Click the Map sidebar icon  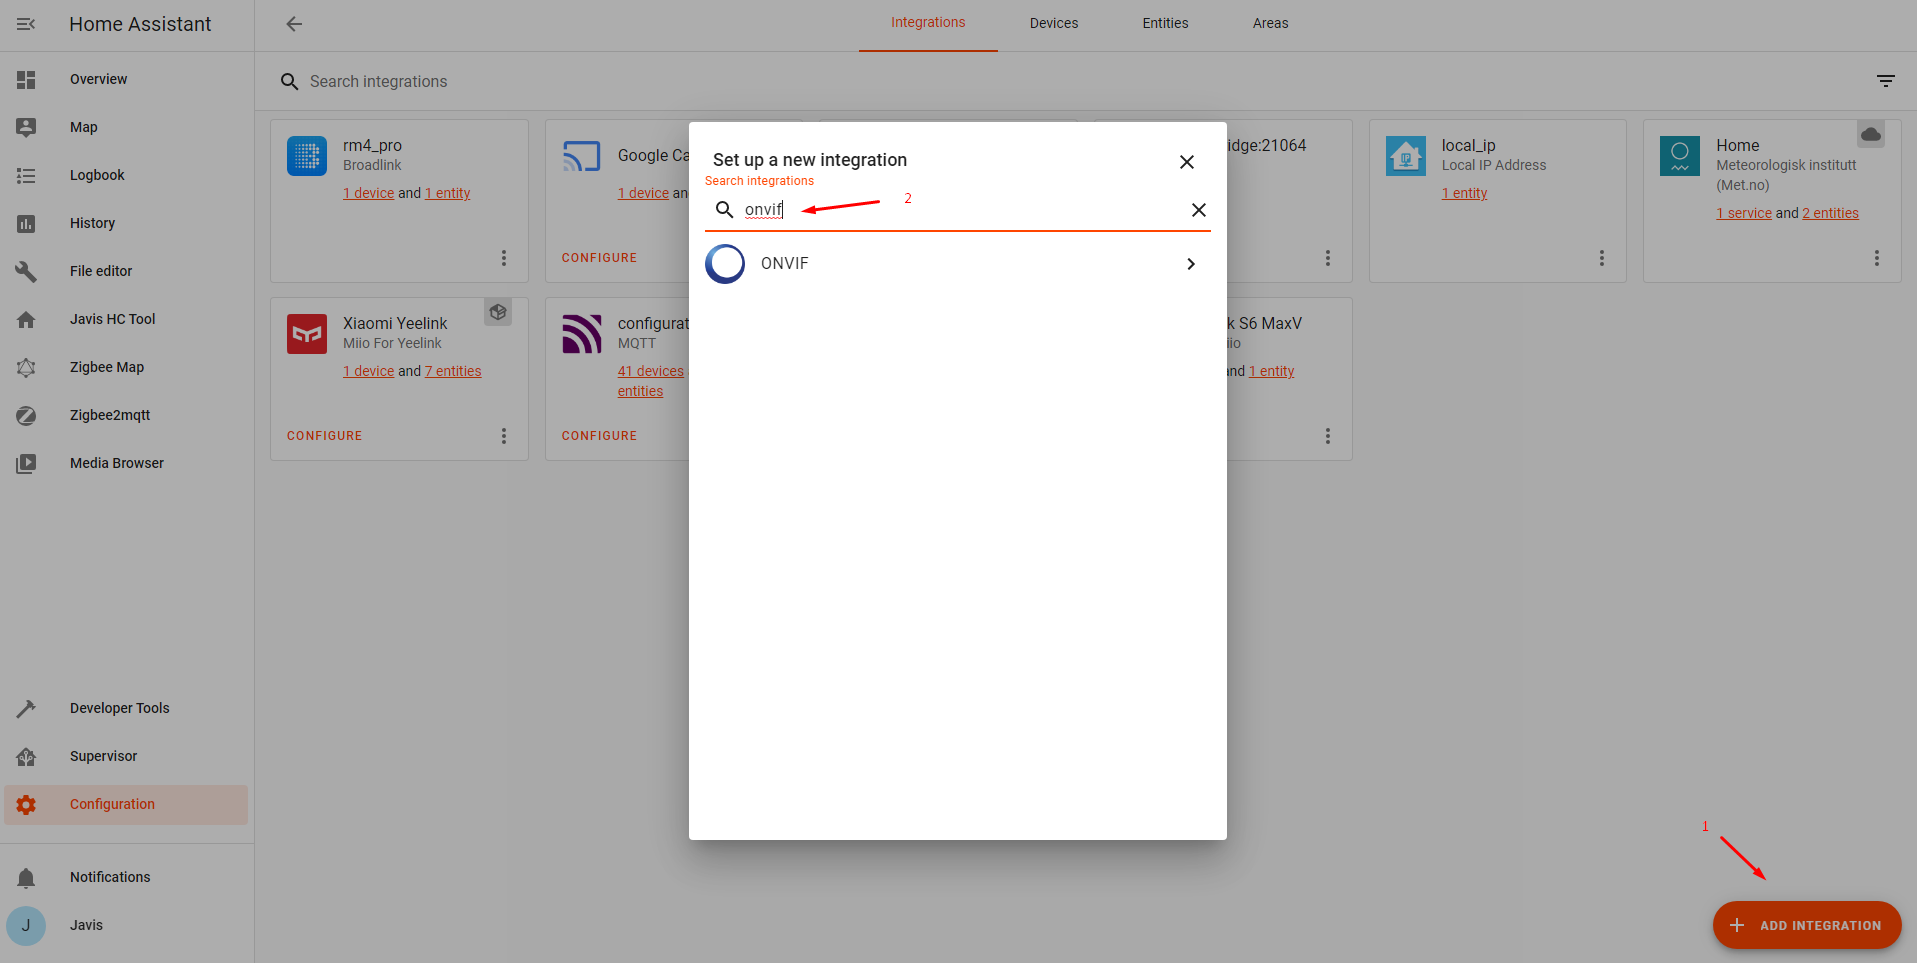(26, 127)
